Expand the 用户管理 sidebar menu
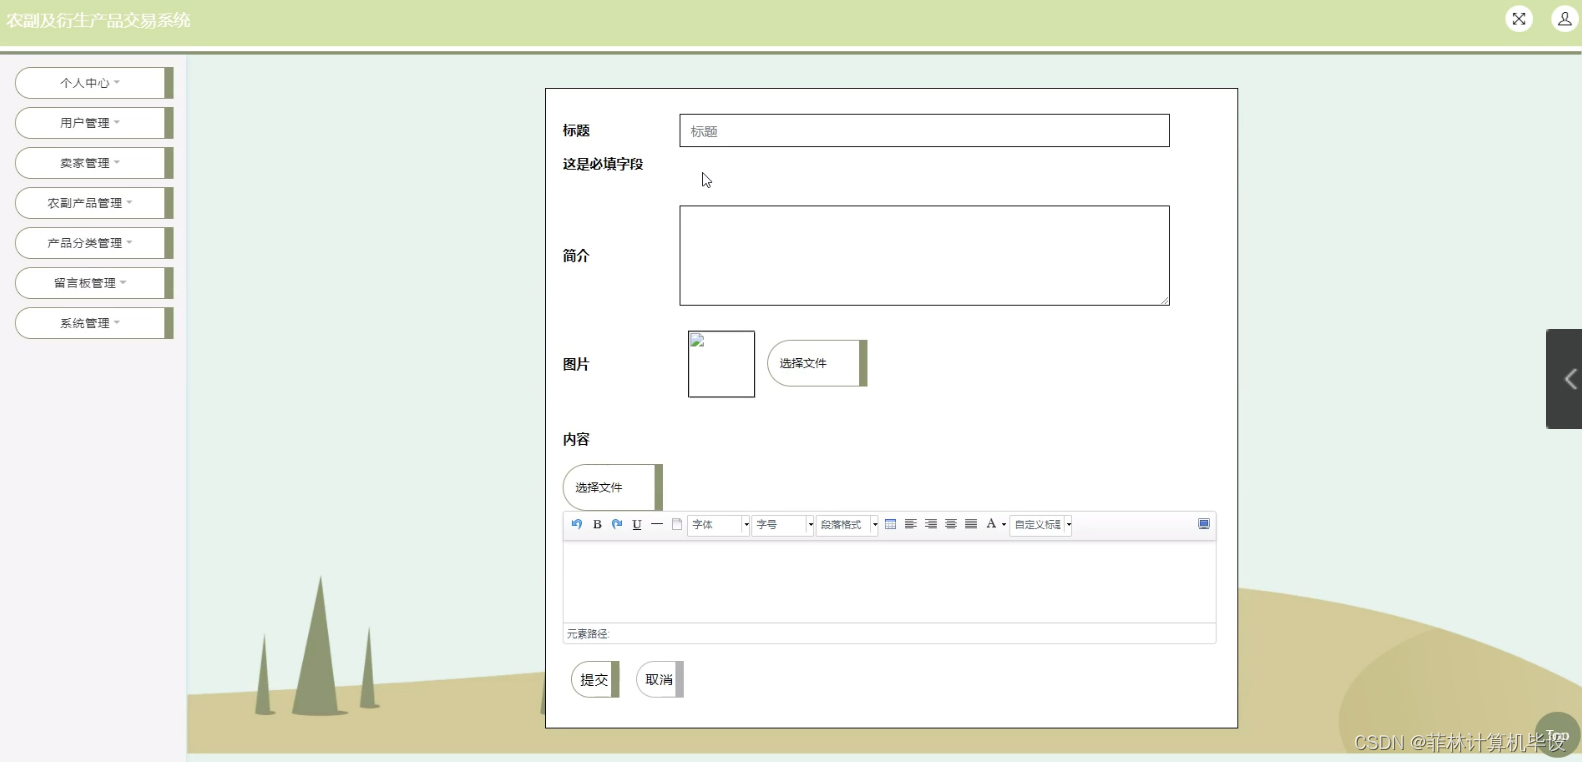Viewport: 1582px width, 762px height. click(94, 123)
